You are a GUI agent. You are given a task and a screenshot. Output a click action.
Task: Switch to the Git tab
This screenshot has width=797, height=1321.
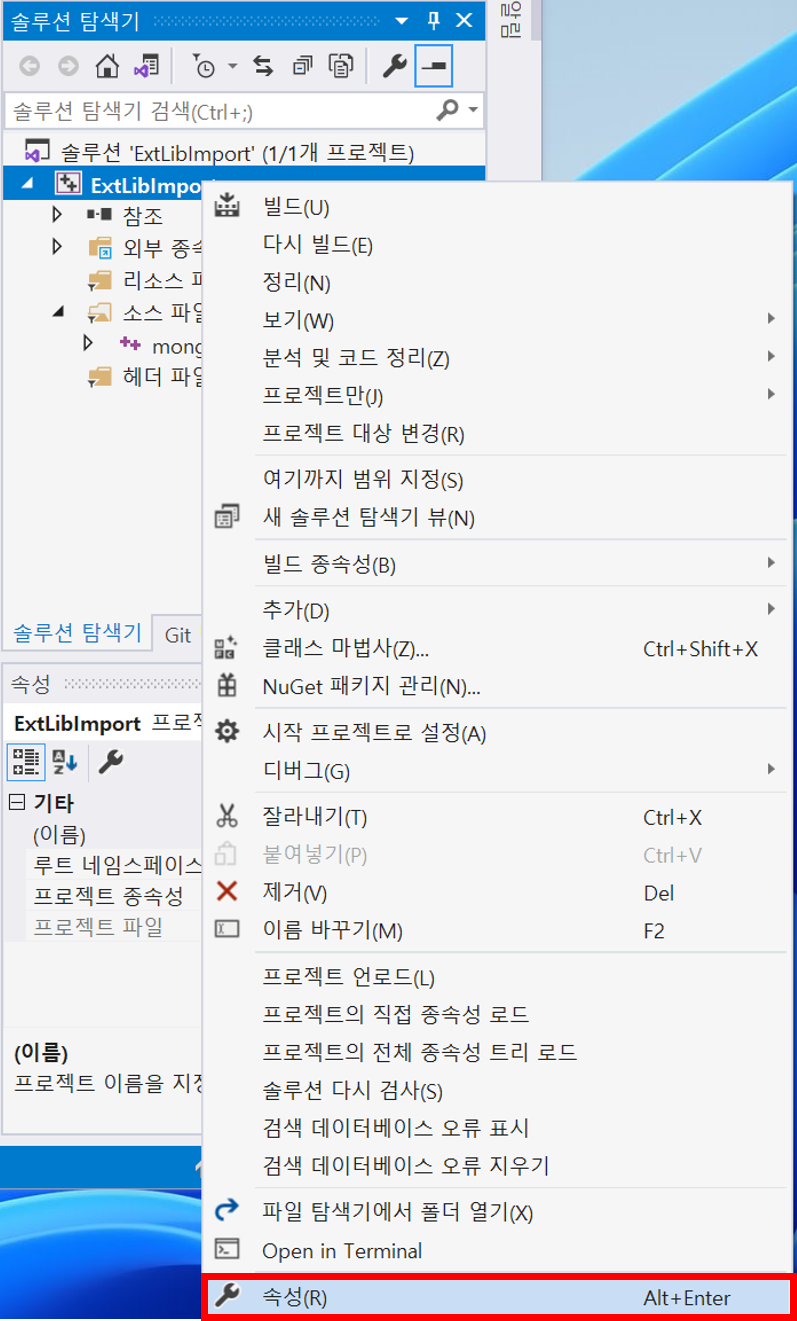(x=178, y=634)
